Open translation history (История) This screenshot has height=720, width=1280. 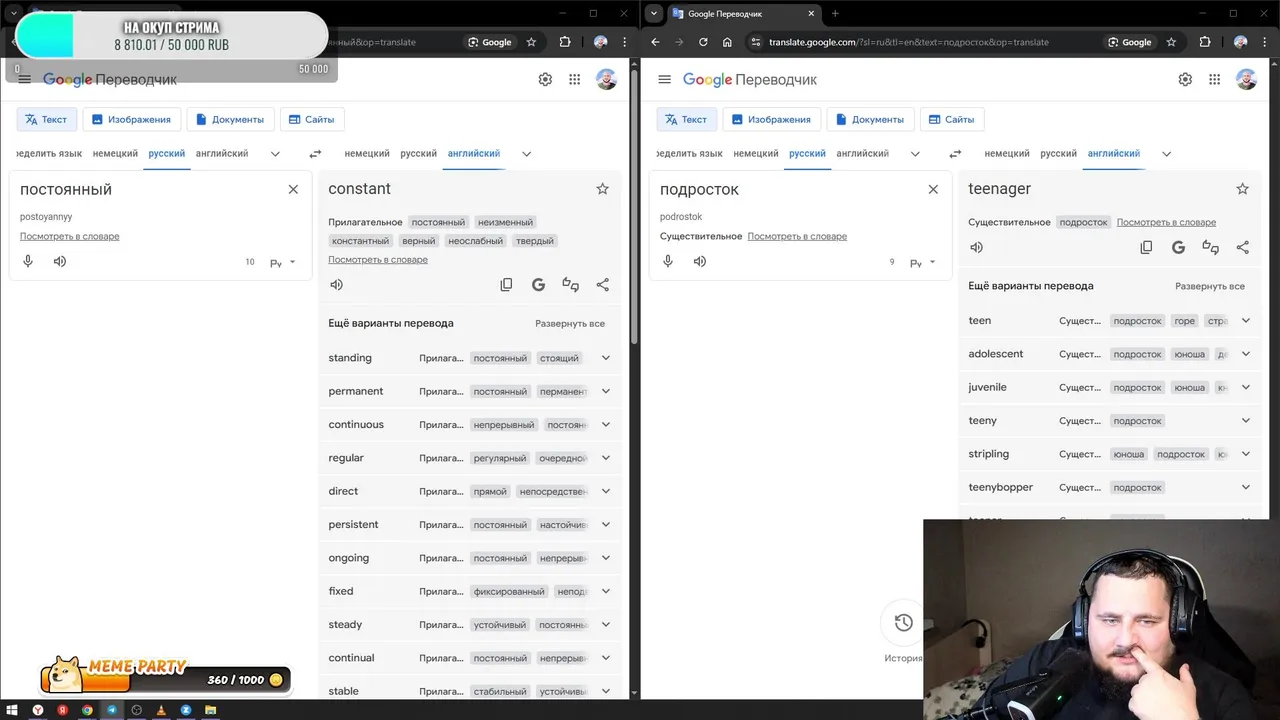click(x=903, y=623)
